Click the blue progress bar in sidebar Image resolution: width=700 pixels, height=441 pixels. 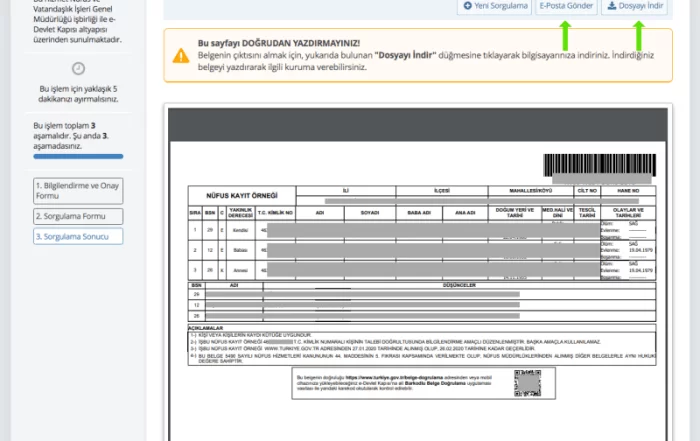(78, 156)
